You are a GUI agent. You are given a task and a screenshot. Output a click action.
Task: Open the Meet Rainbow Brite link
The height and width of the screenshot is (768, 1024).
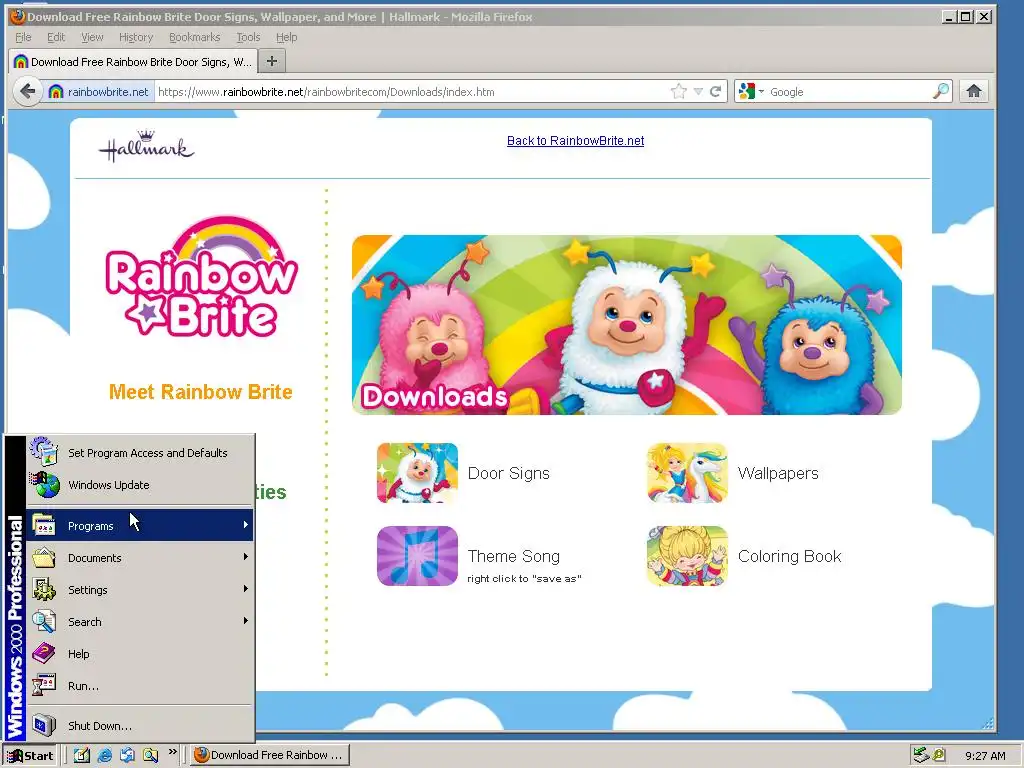click(200, 392)
